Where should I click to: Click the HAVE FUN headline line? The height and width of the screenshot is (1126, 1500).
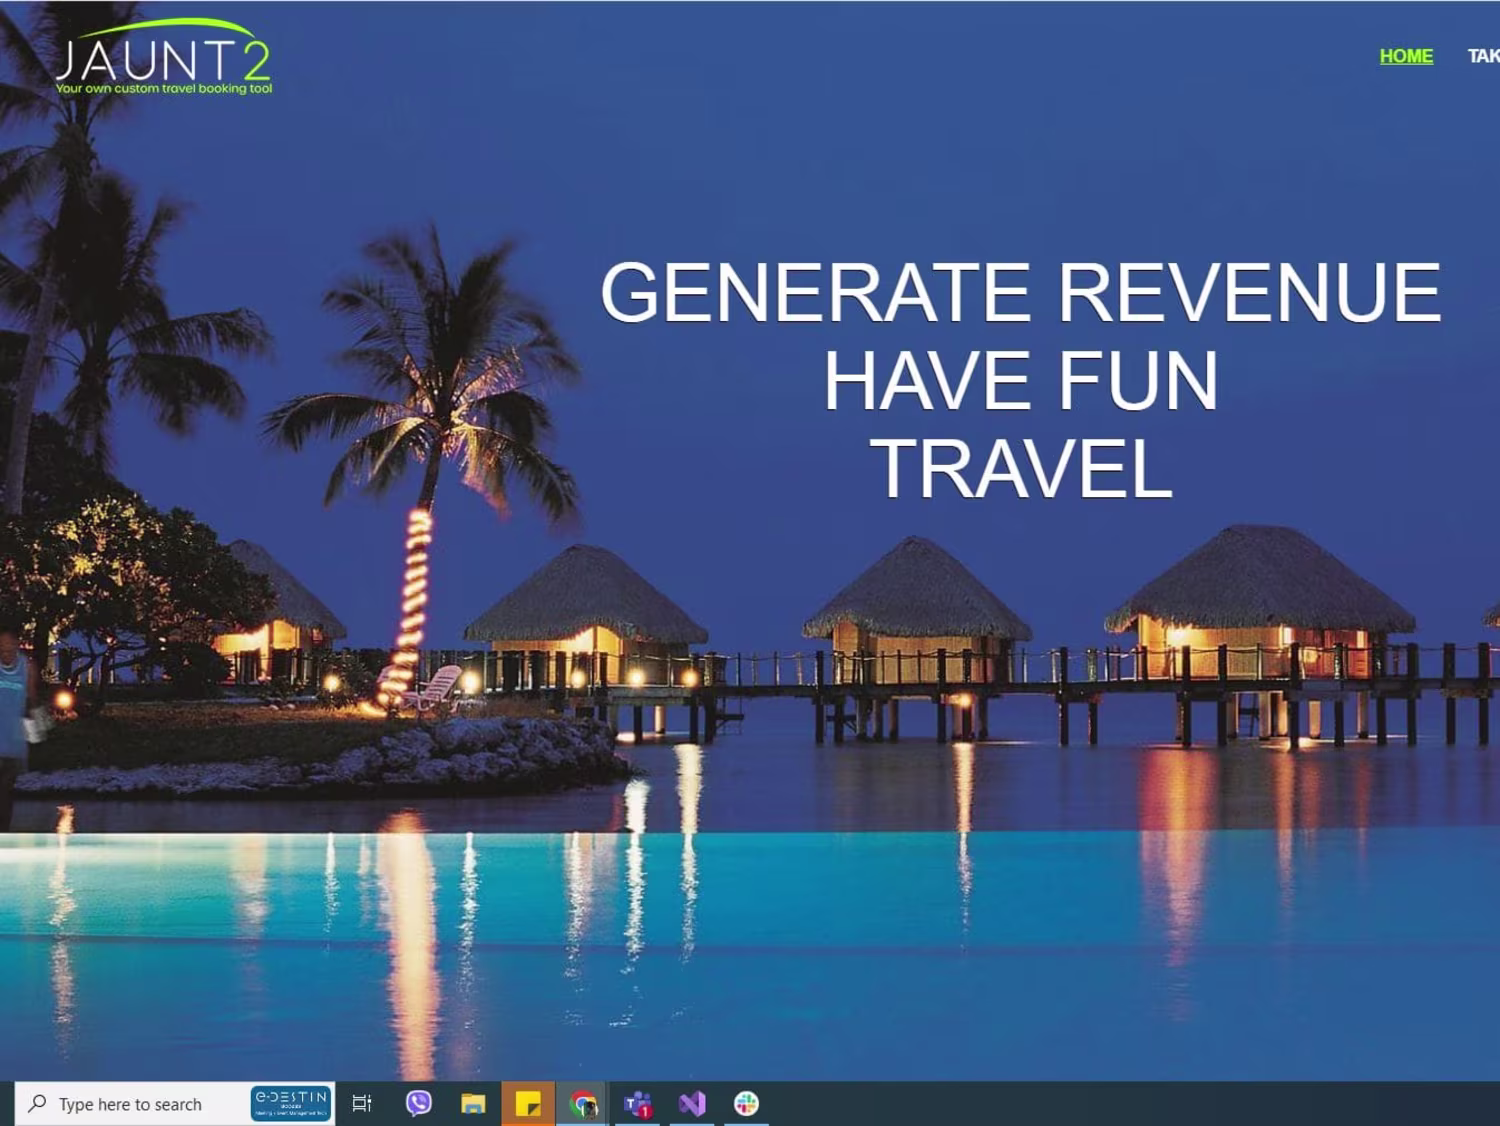[x=1020, y=380]
